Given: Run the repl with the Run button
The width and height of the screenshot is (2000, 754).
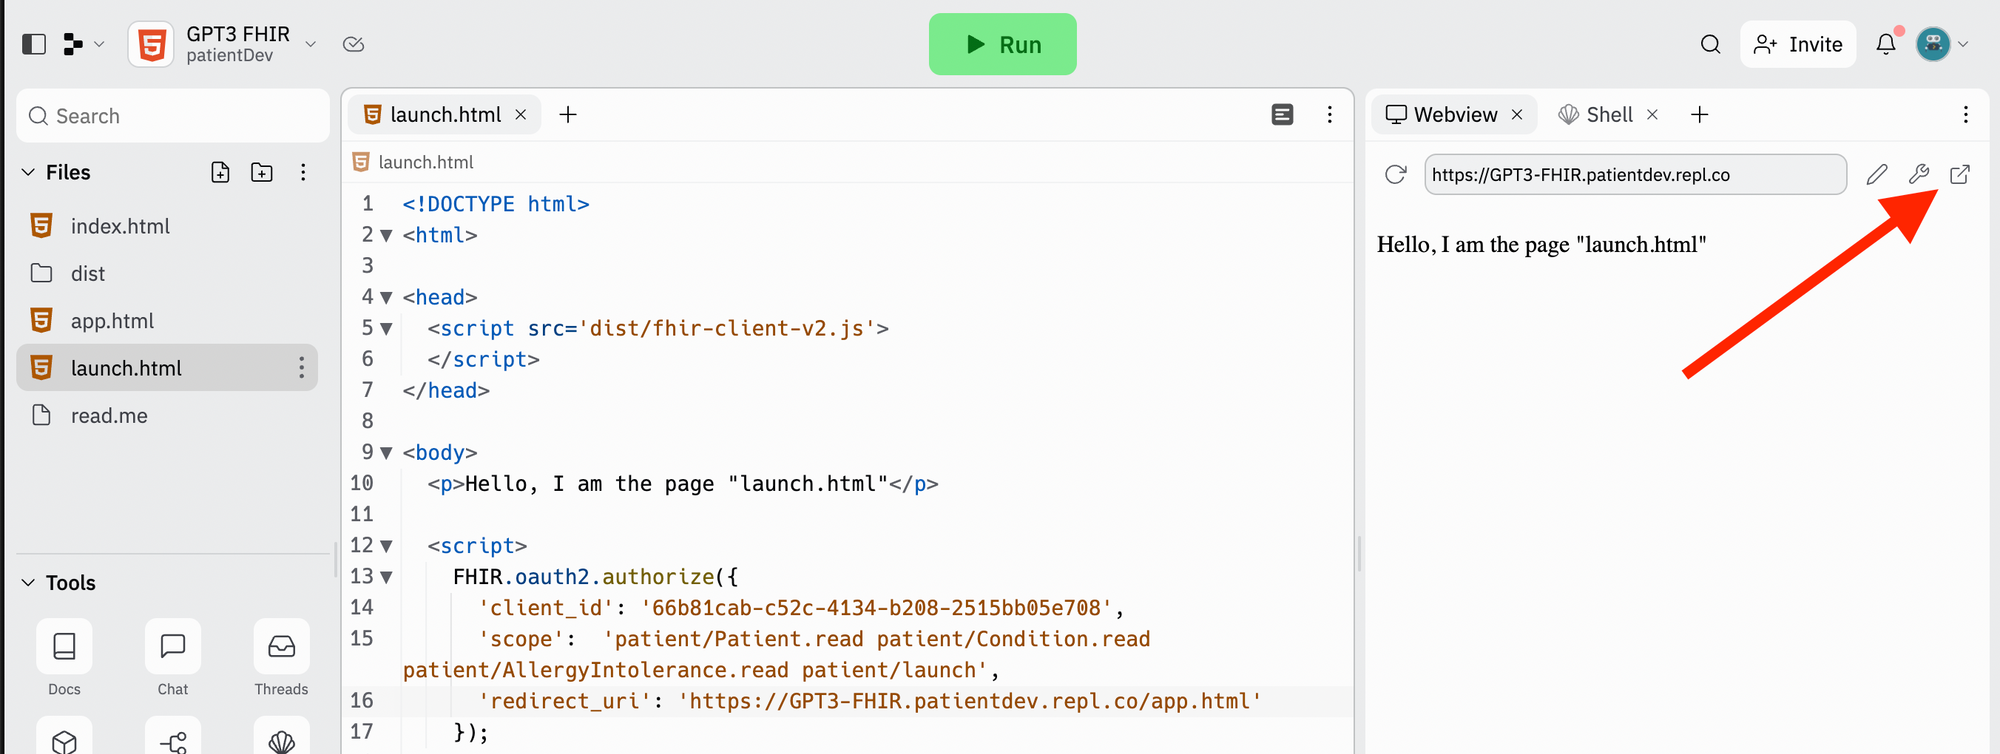Looking at the screenshot, I should pyautogui.click(x=1003, y=44).
